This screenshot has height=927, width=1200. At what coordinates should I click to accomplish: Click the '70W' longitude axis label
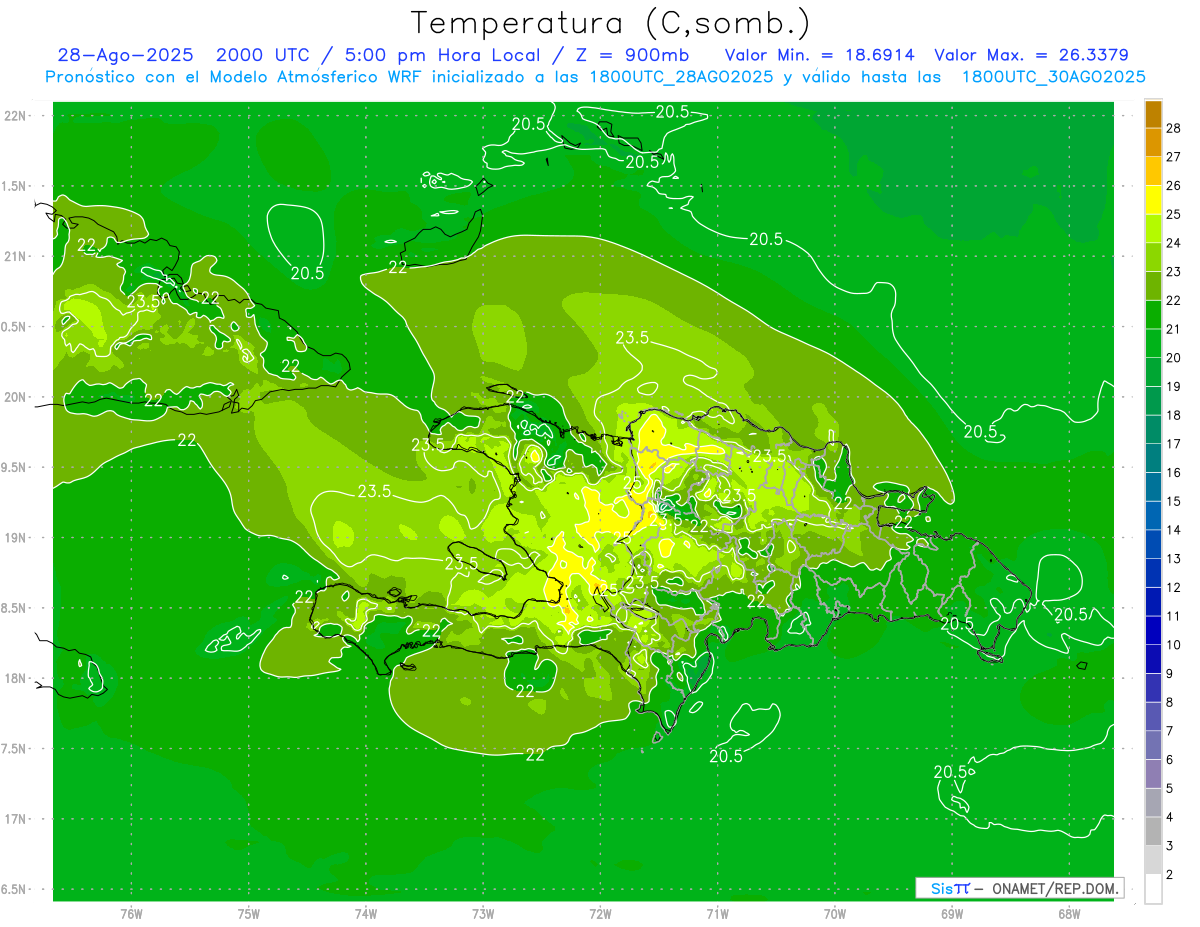(835, 913)
